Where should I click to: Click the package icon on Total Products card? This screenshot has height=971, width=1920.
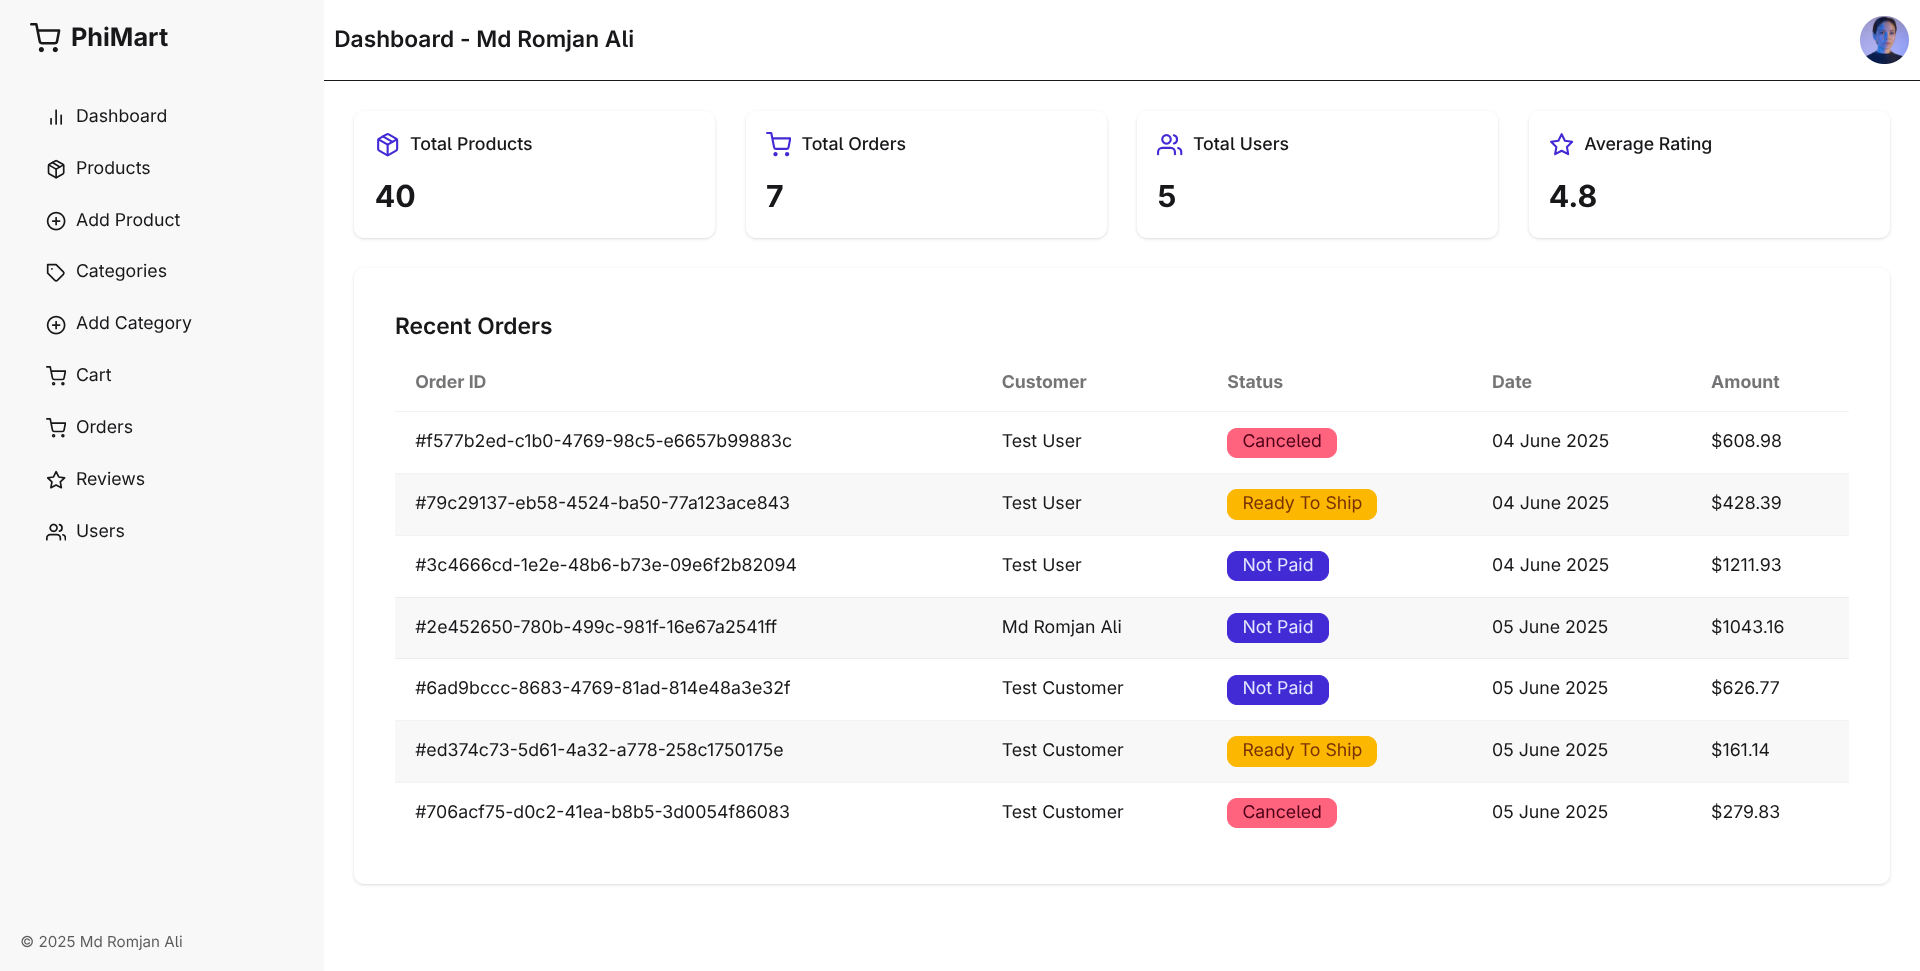click(x=387, y=144)
